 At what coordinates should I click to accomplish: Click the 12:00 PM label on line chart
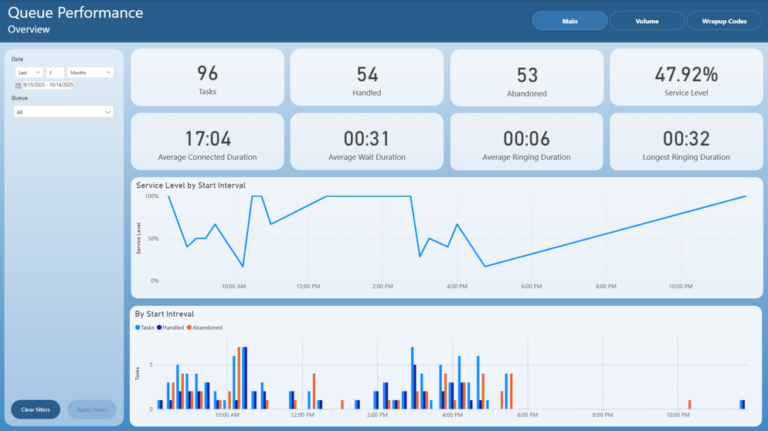(308, 286)
